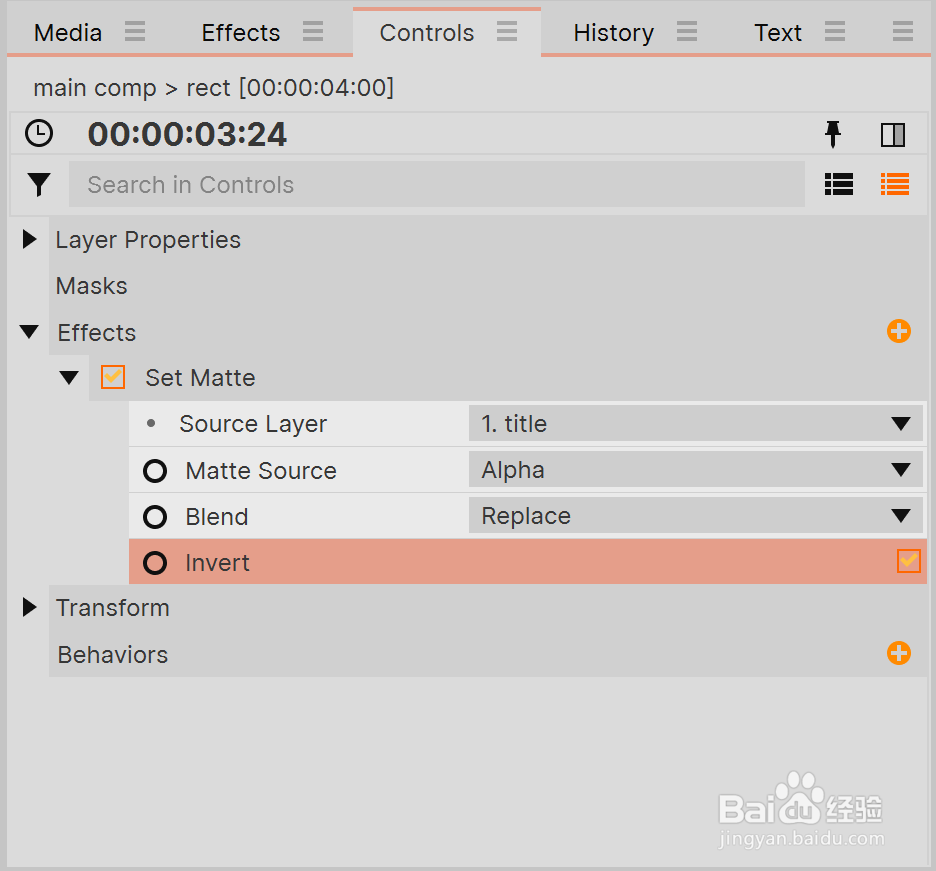Open the Media tab
Viewport: 936px width, 871px height.
click(x=68, y=33)
